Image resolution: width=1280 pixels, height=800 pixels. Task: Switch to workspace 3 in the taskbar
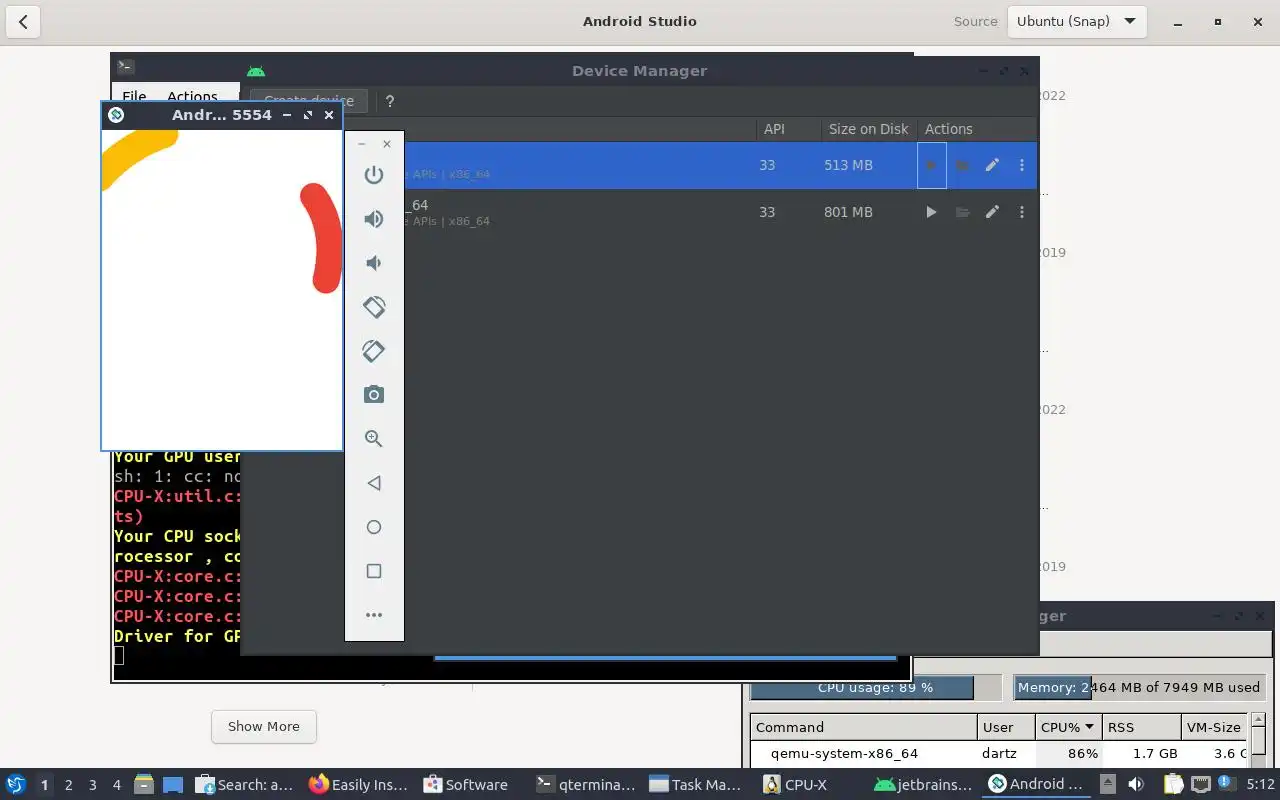coord(92,785)
